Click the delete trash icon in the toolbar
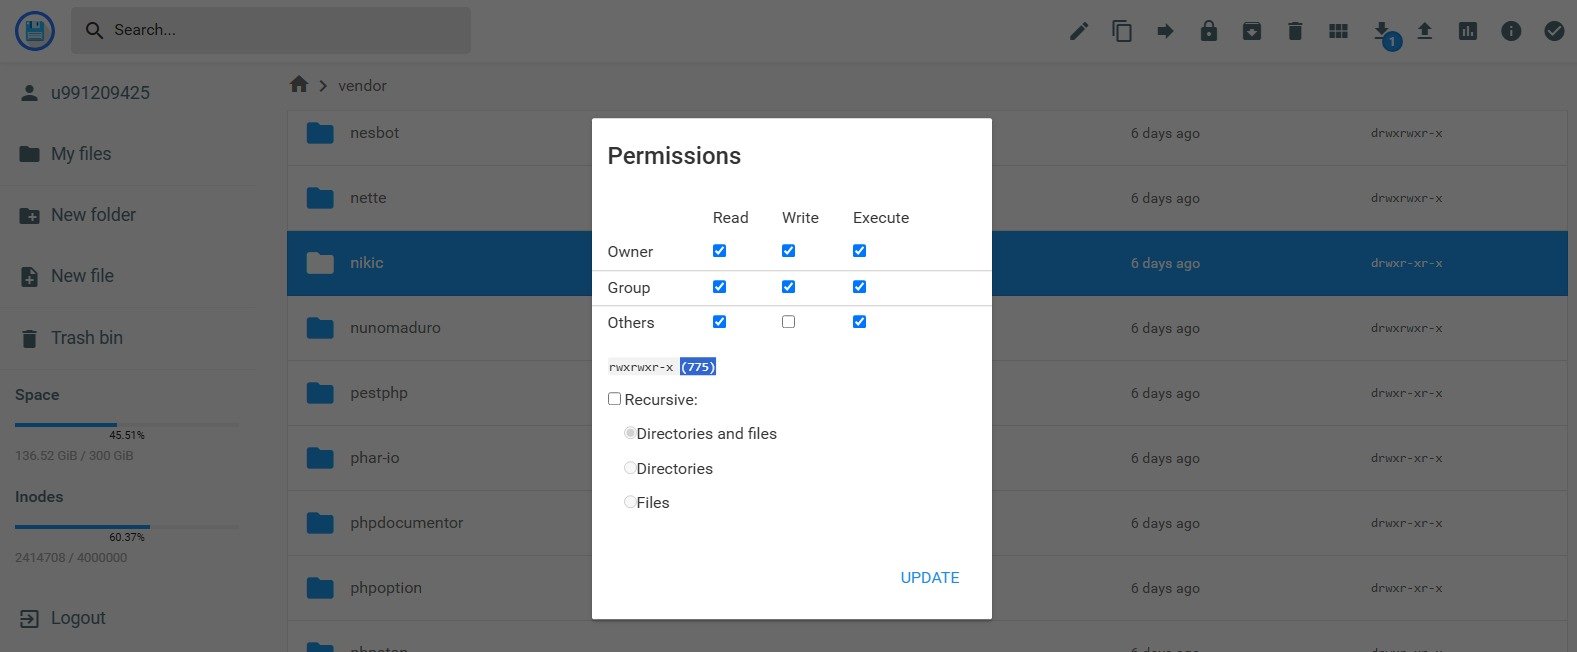 tap(1295, 31)
